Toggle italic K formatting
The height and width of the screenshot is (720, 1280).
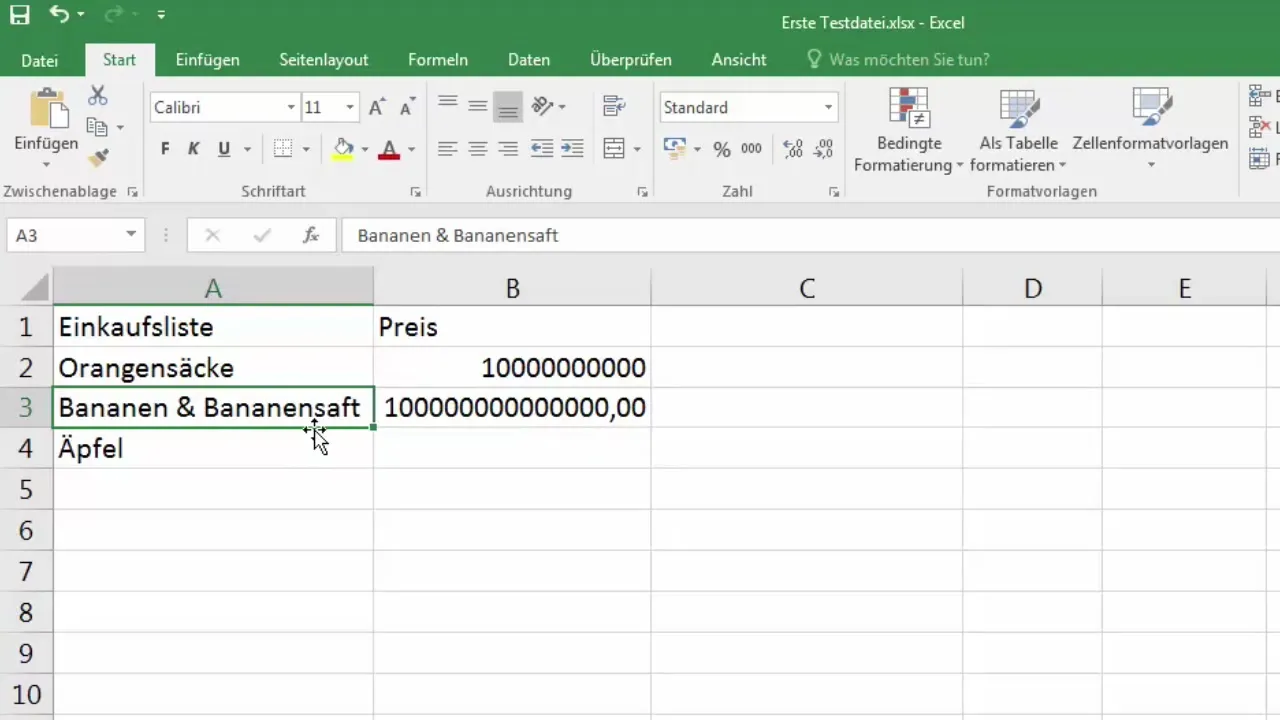pyautogui.click(x=194, y=149)
